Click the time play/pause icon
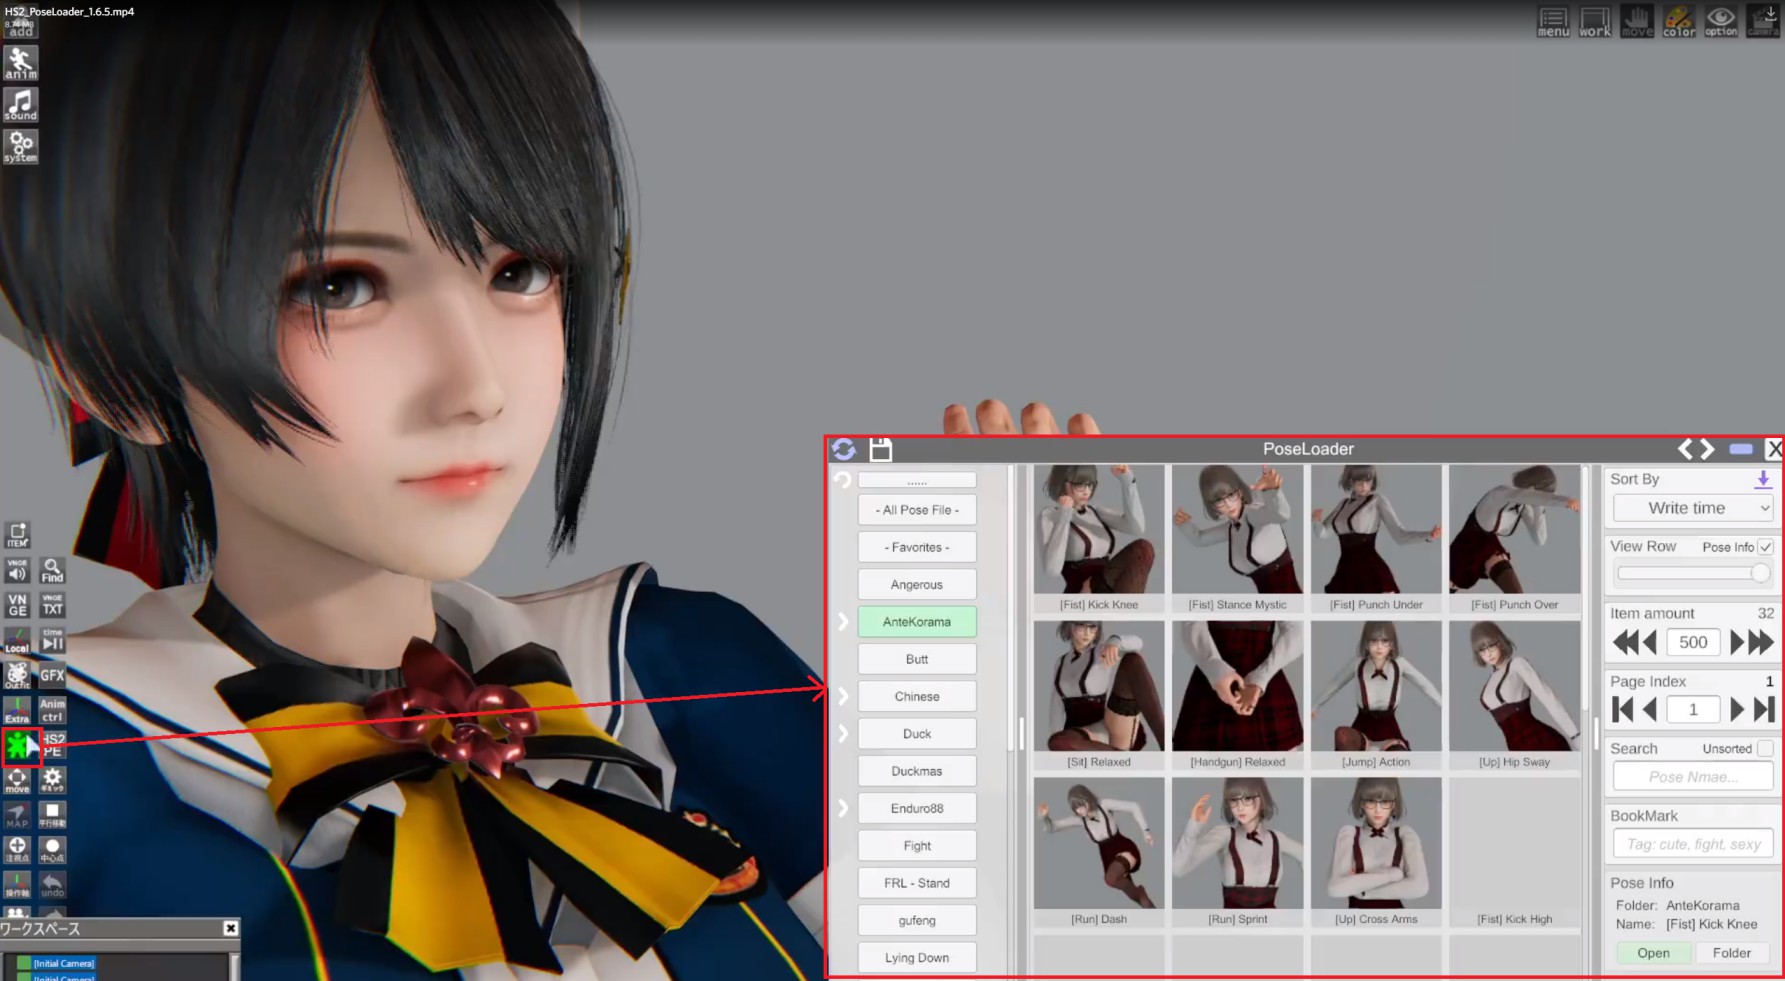Viewport: 1785px width, 981px height. (52, 640)
